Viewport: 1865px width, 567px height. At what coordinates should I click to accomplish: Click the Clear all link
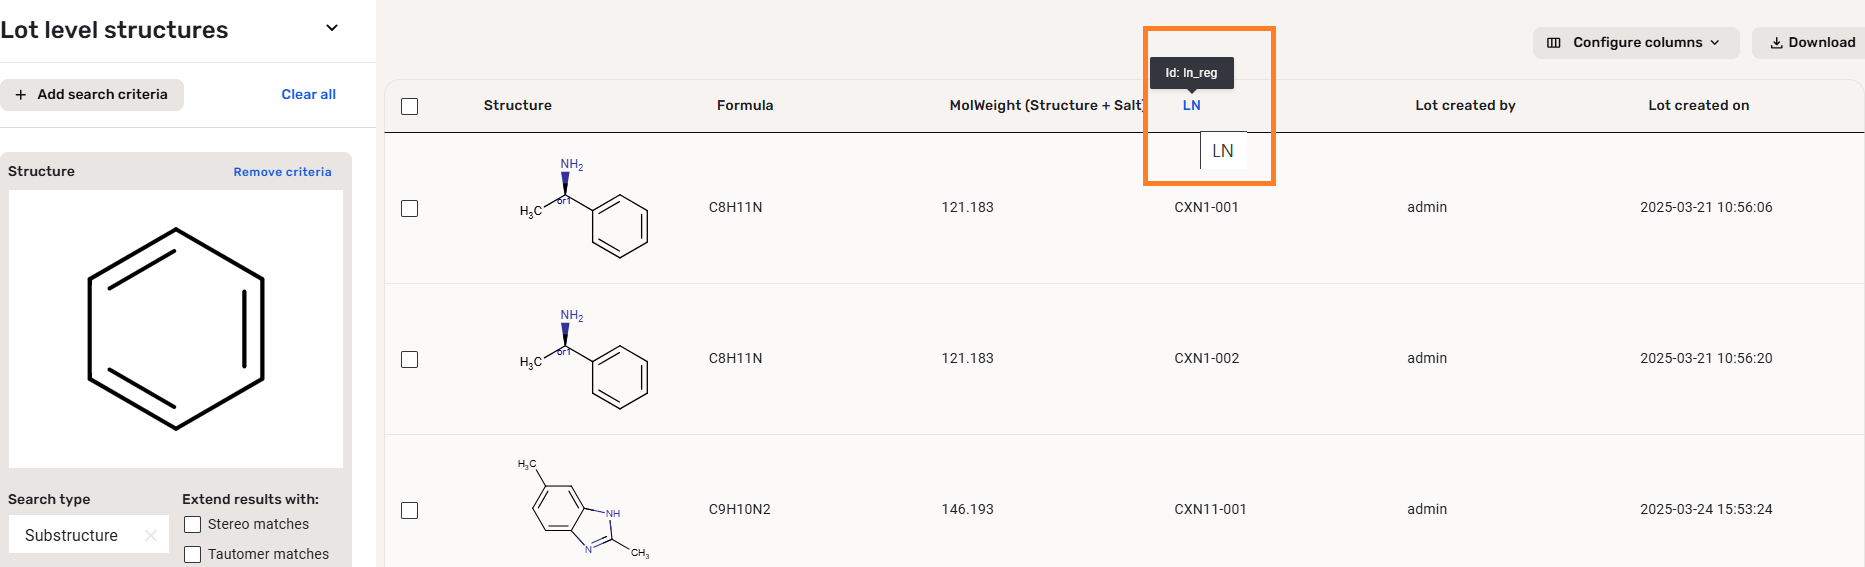[308, 95]
